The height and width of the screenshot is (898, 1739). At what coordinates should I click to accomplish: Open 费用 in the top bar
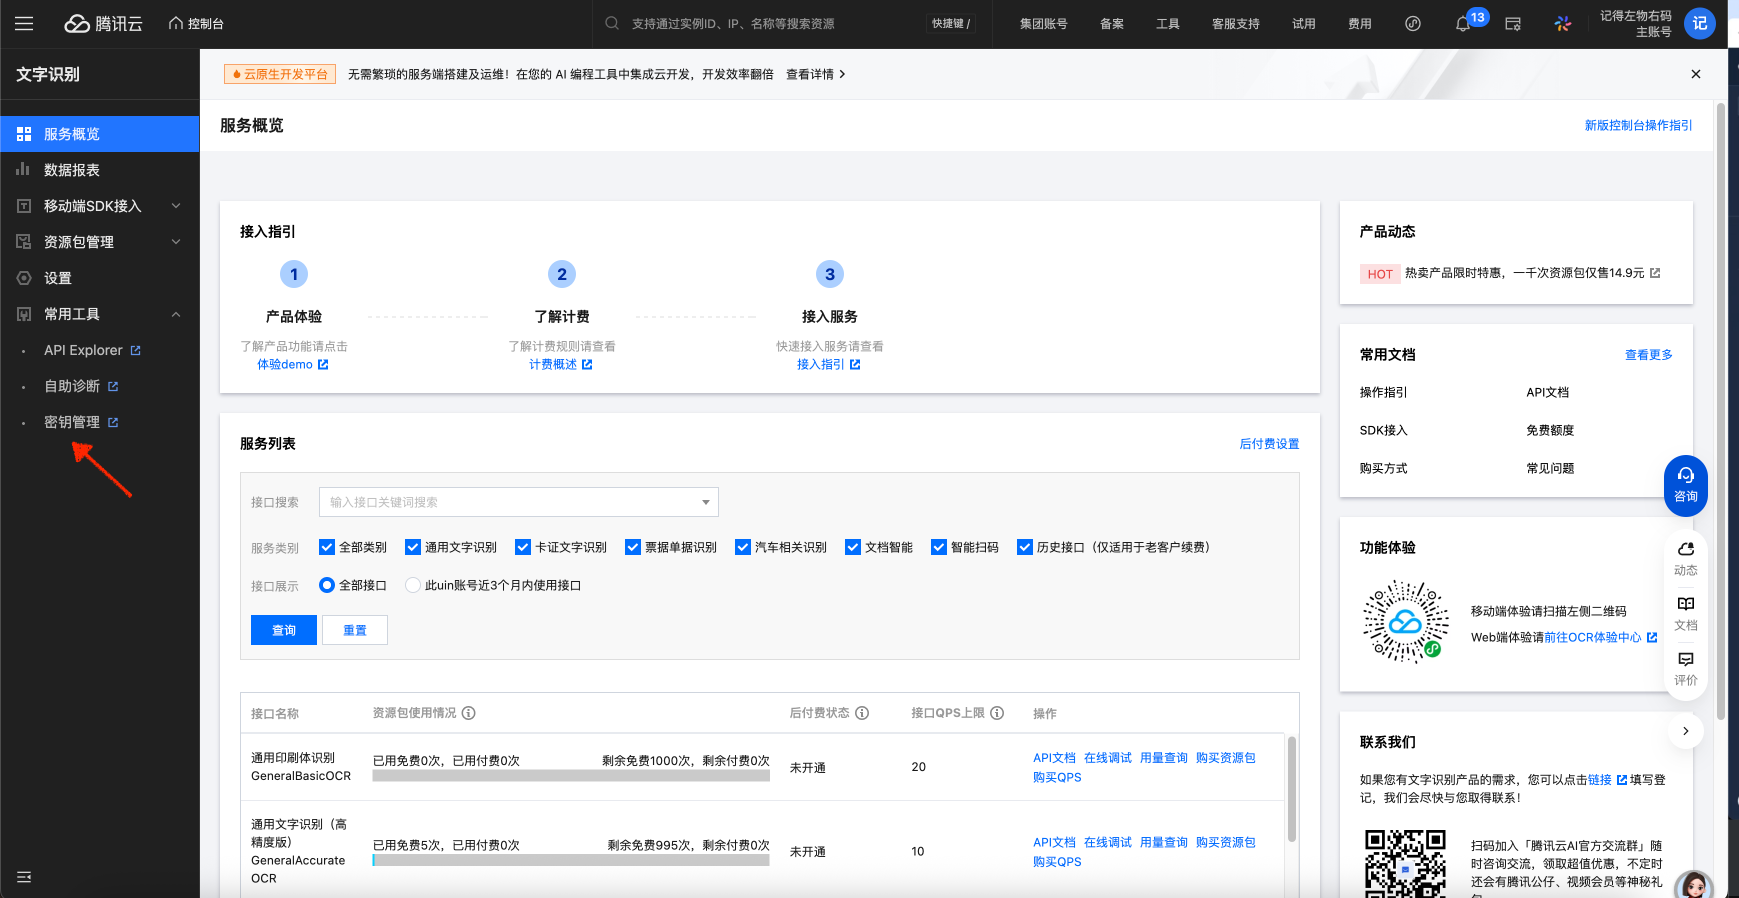click(1360, 24)
